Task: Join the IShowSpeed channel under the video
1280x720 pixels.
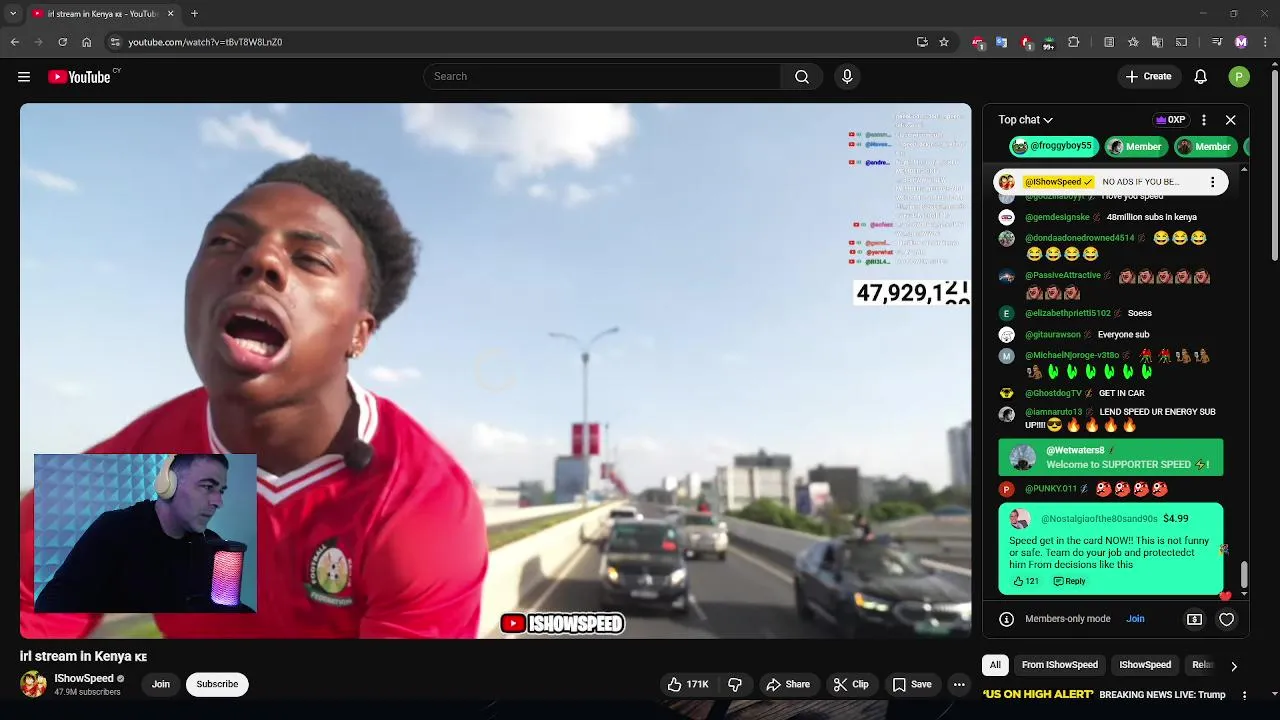Action: (161, 685)
